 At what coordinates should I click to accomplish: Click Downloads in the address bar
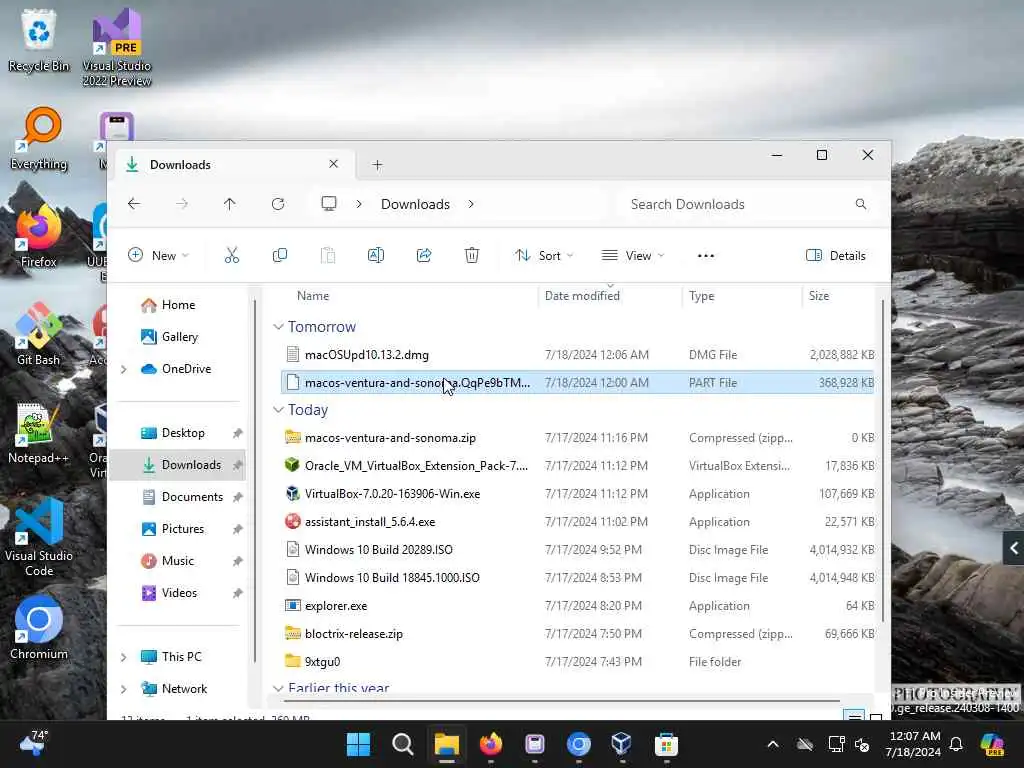[x=415, y=204]
